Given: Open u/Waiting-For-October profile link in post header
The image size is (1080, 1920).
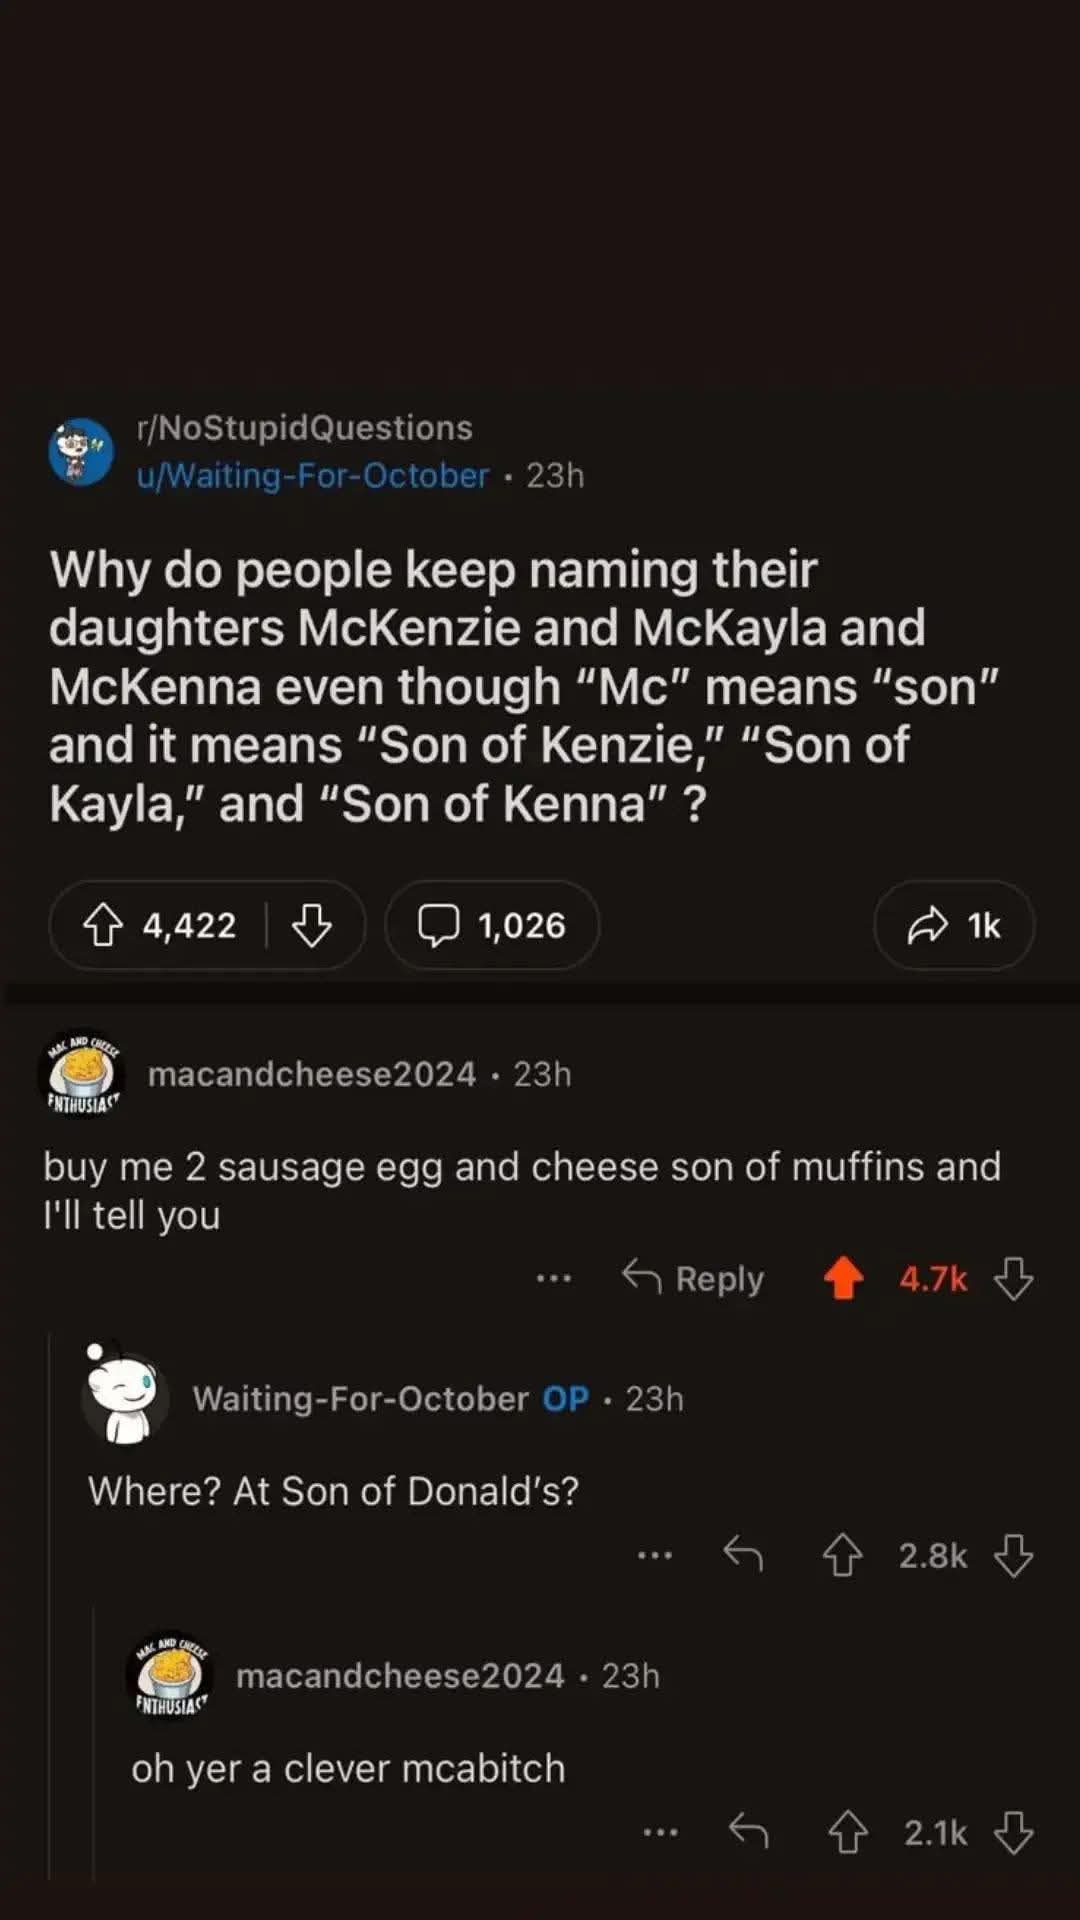Looking at the screenshot, I should point(313,475).
